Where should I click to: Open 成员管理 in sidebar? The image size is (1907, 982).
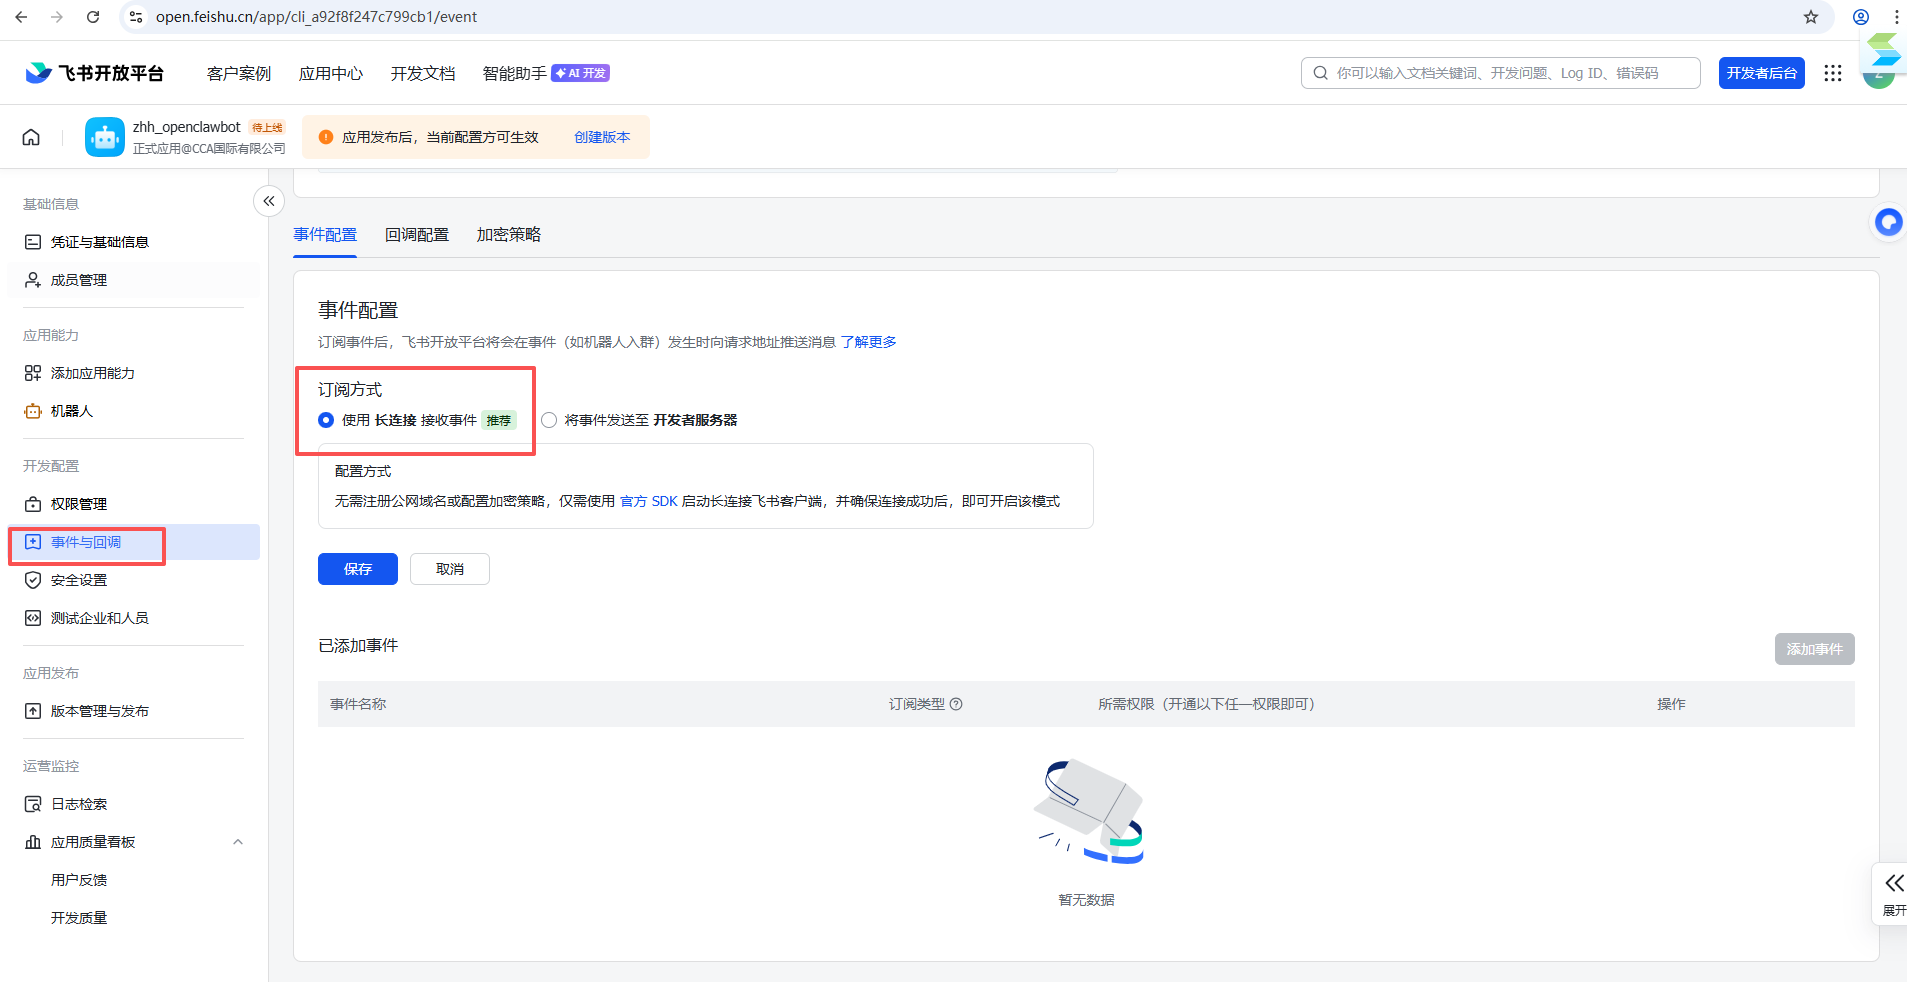click(79, 280)
